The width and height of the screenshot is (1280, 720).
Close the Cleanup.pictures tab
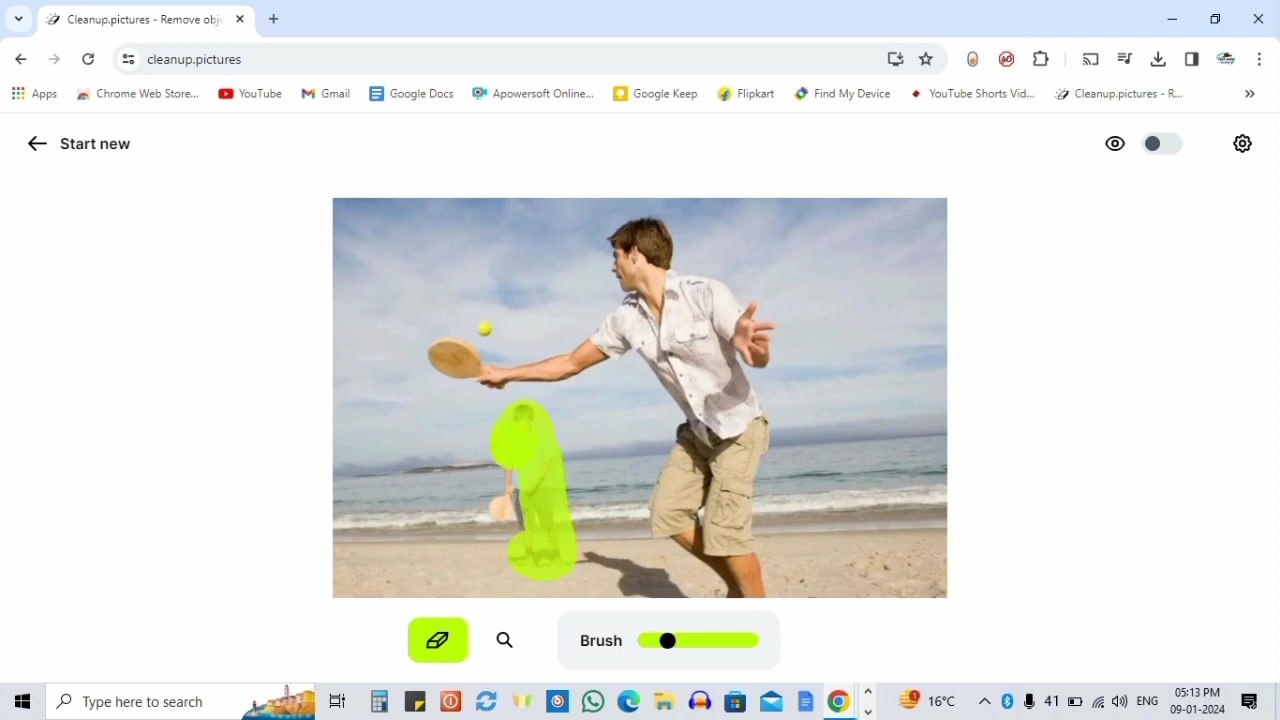[x=240, y=19]
